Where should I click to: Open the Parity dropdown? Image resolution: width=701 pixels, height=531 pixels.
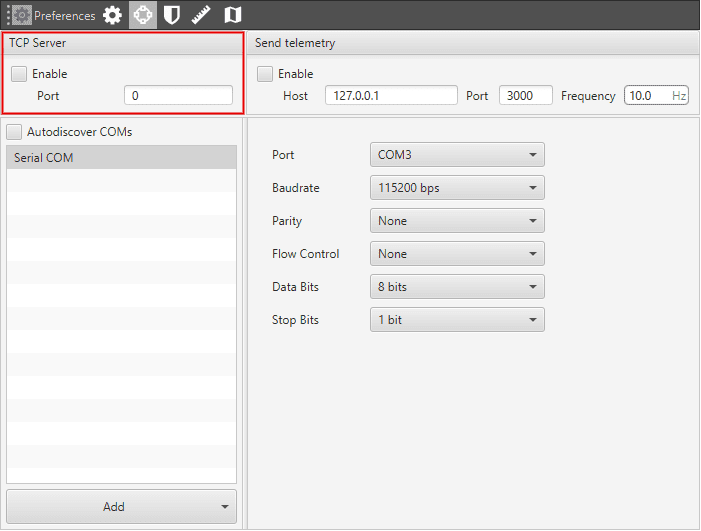tap(457, 221)
